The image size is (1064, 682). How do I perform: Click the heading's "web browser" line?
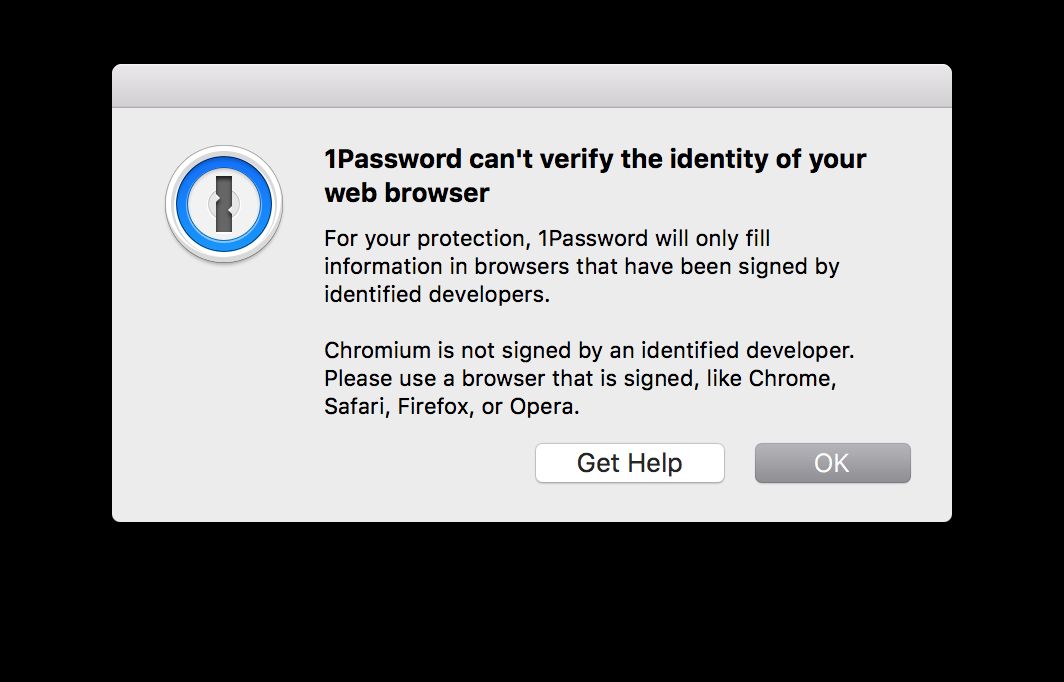click(x=406, y=192)
